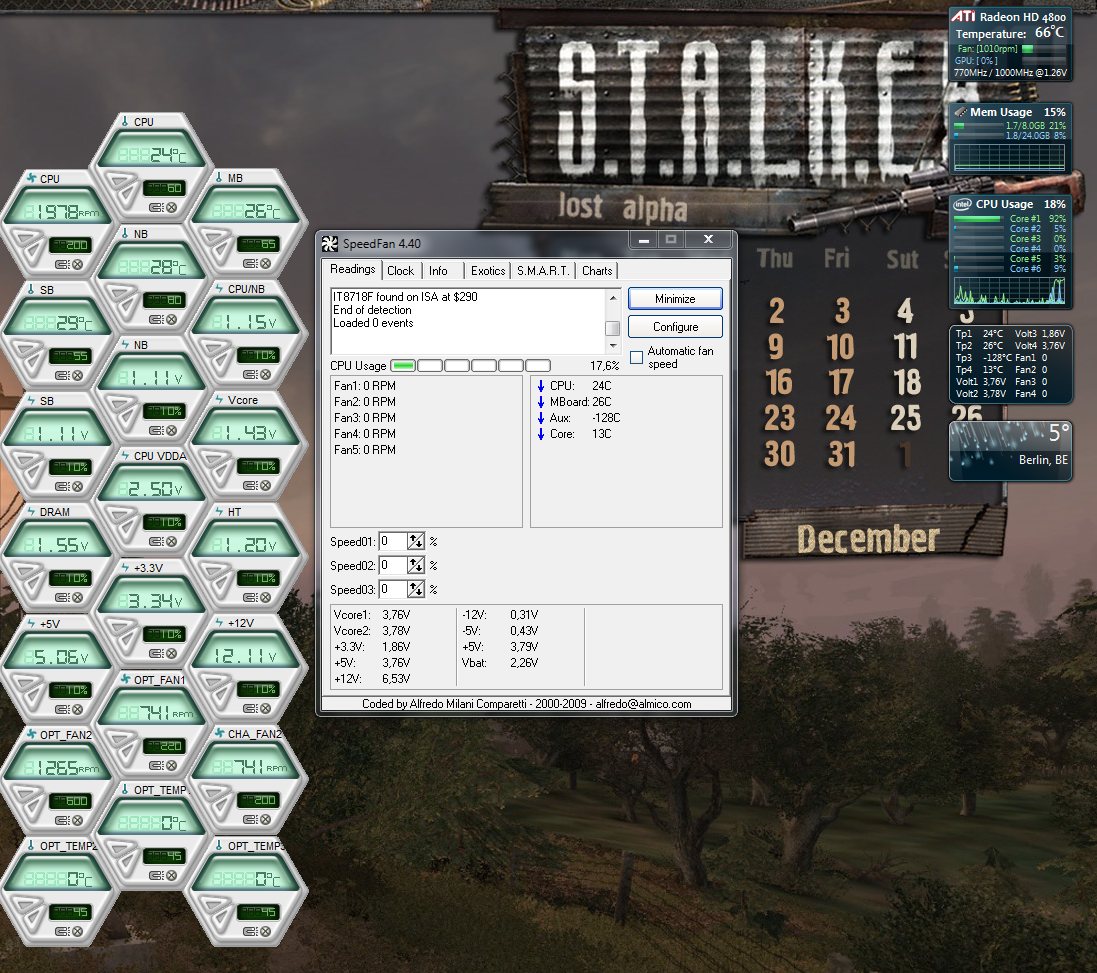Click the Intel logo in the CPU Usage gadget

[x=963, y=204]
